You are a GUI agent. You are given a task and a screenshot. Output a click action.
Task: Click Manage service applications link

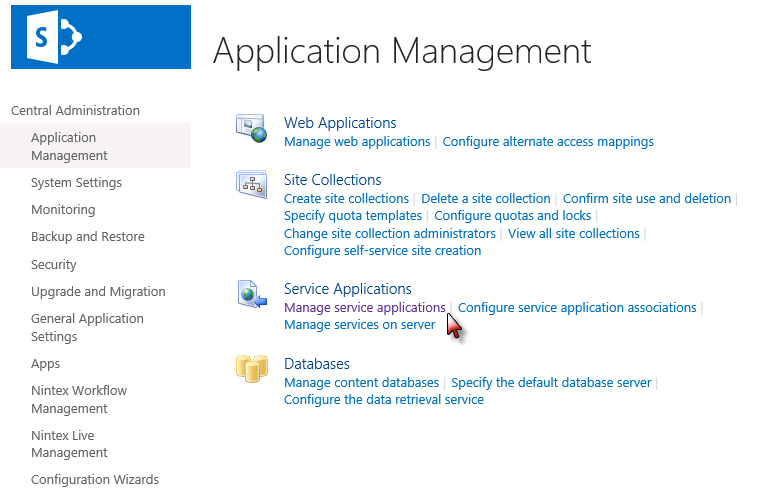click(364, 308)
